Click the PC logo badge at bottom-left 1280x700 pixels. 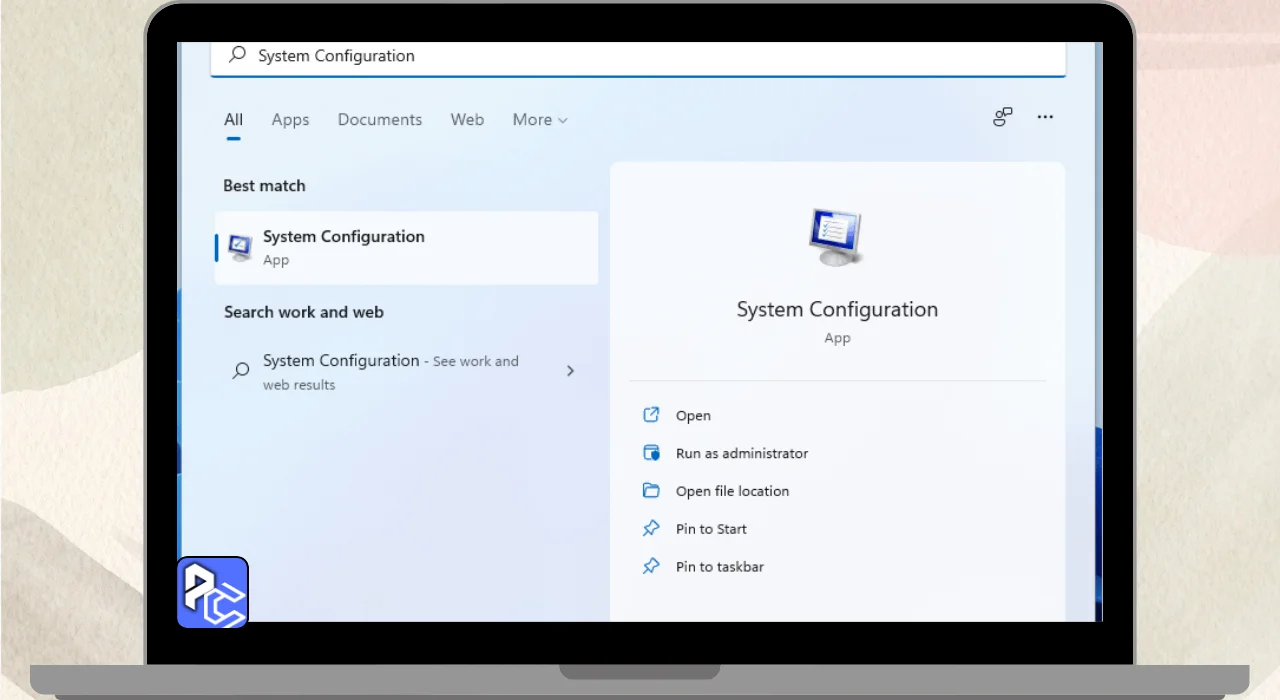(x=213, y=592)
